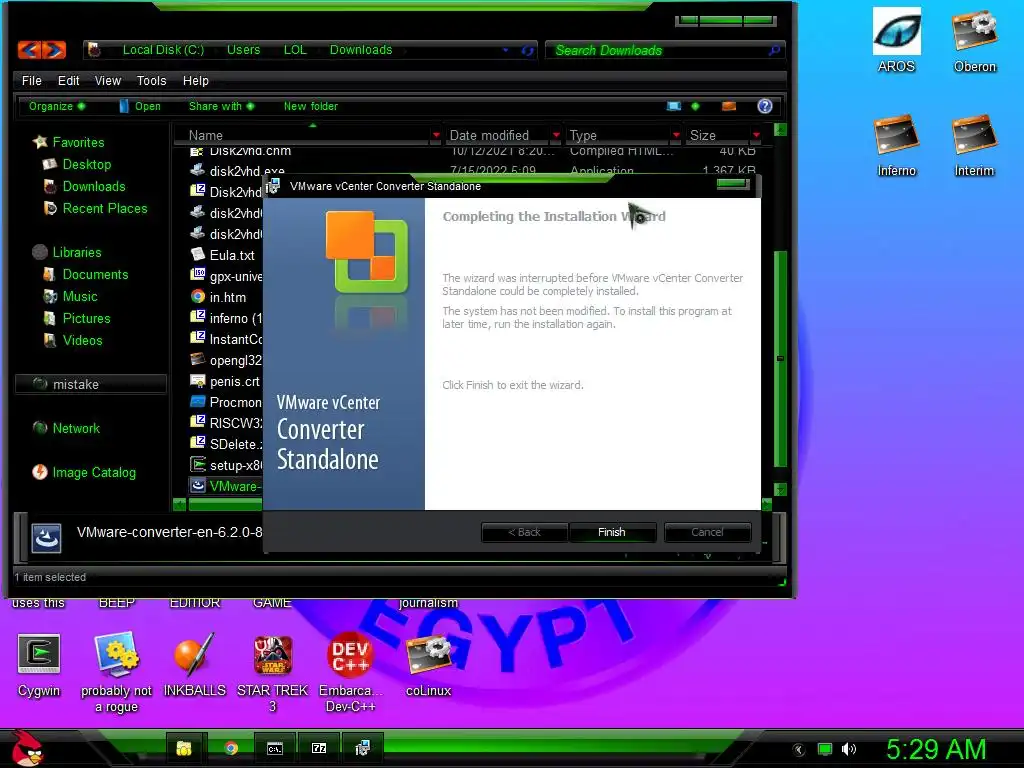Open the Size column dropdown arrow

tap(756, 135)
